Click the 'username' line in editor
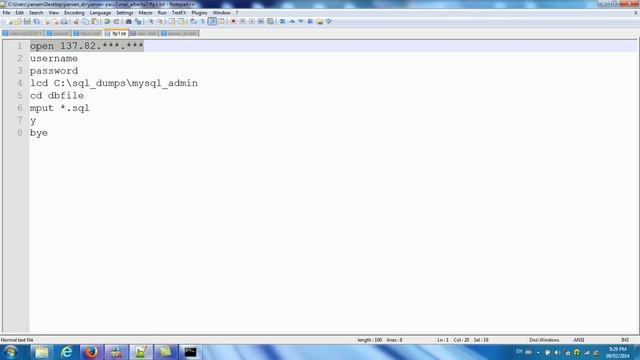The width and height of the screenshot is (640, 360). click(54, 58)
